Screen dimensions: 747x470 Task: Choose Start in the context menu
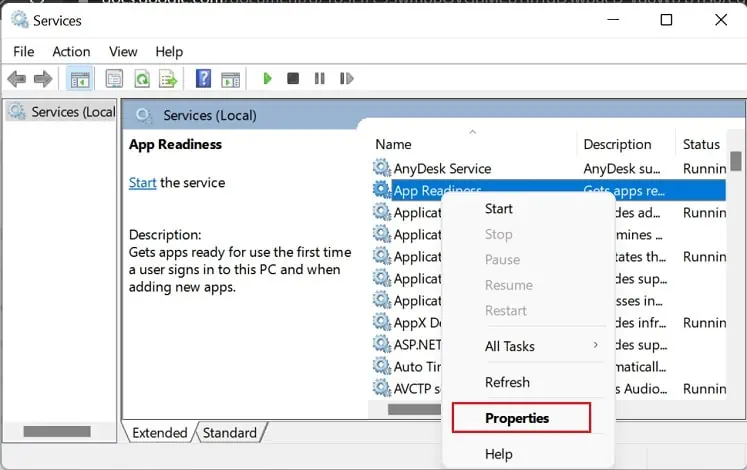pyautogui.click(x=499, y=209)
